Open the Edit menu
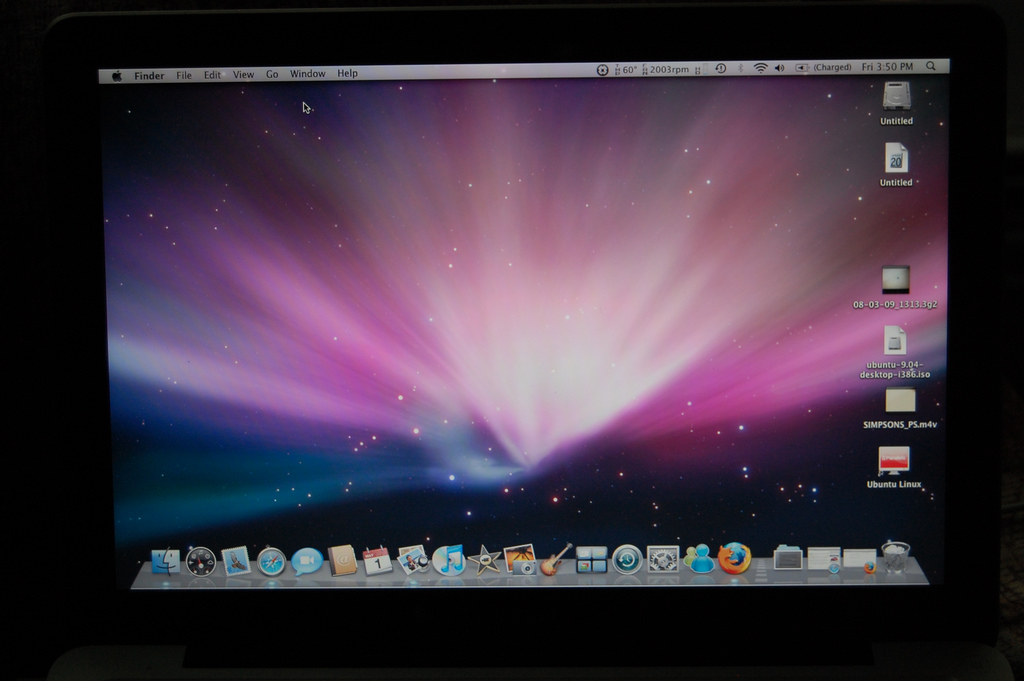The height and width of the screenshot is (681, 1024). tap(212, 75)
